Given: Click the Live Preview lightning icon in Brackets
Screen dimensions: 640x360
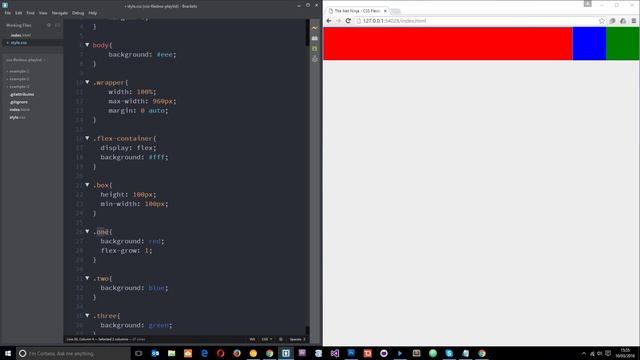Looking at the screenshot, I should 315,28.
